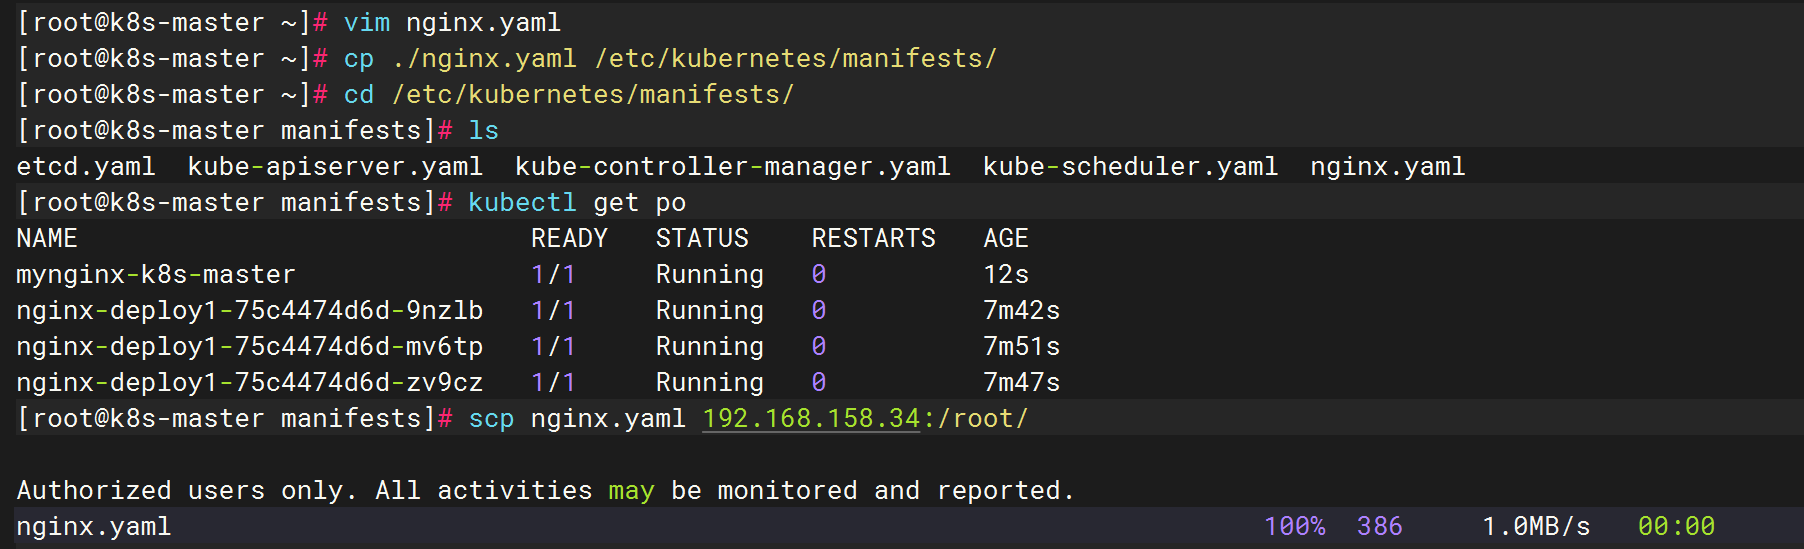The width and height of the screenshot is (1804, 549).
Task: Click the 100% transfer progress indicator
Action: pyautogui.click(x=1295, y=526)
